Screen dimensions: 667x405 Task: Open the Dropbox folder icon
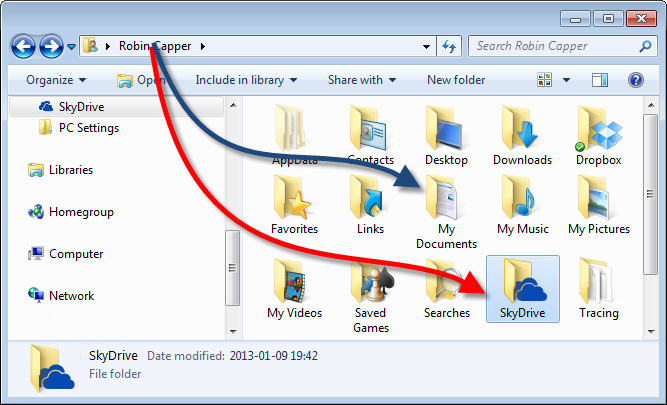click(x=599, y=130)
